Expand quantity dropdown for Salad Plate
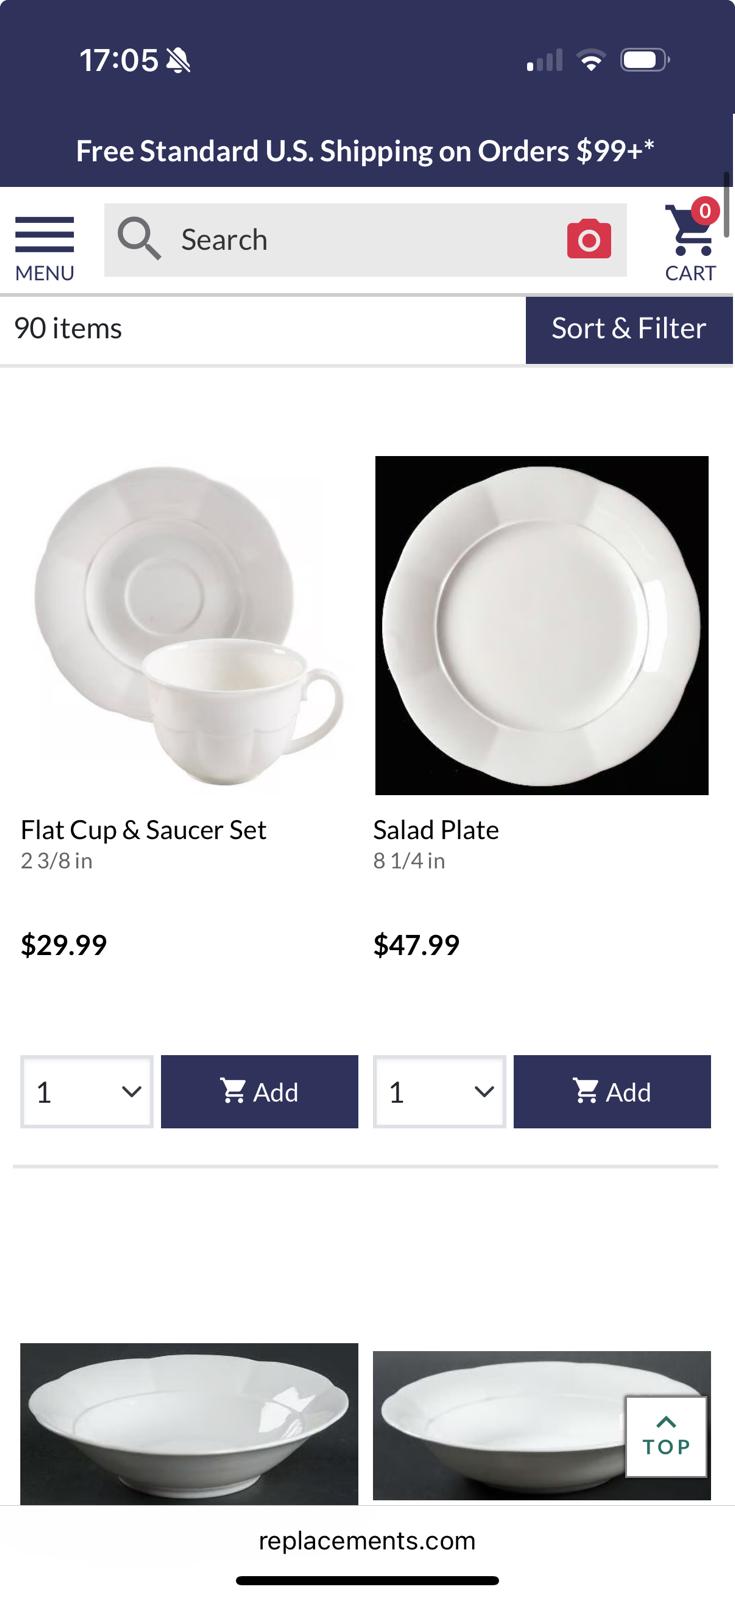 pos(439,1092)
